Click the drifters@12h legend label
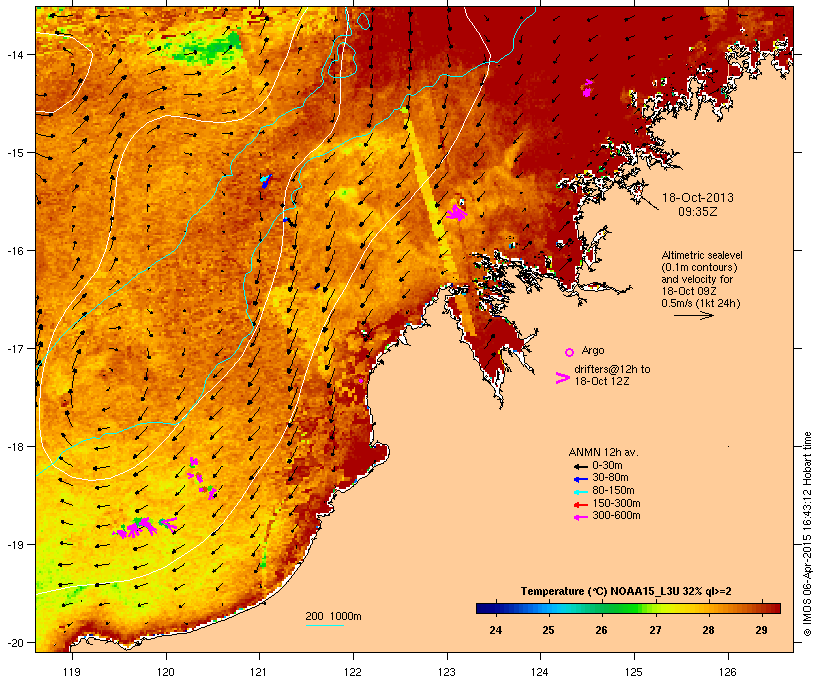The image size is (820, 680). (612, 369)
